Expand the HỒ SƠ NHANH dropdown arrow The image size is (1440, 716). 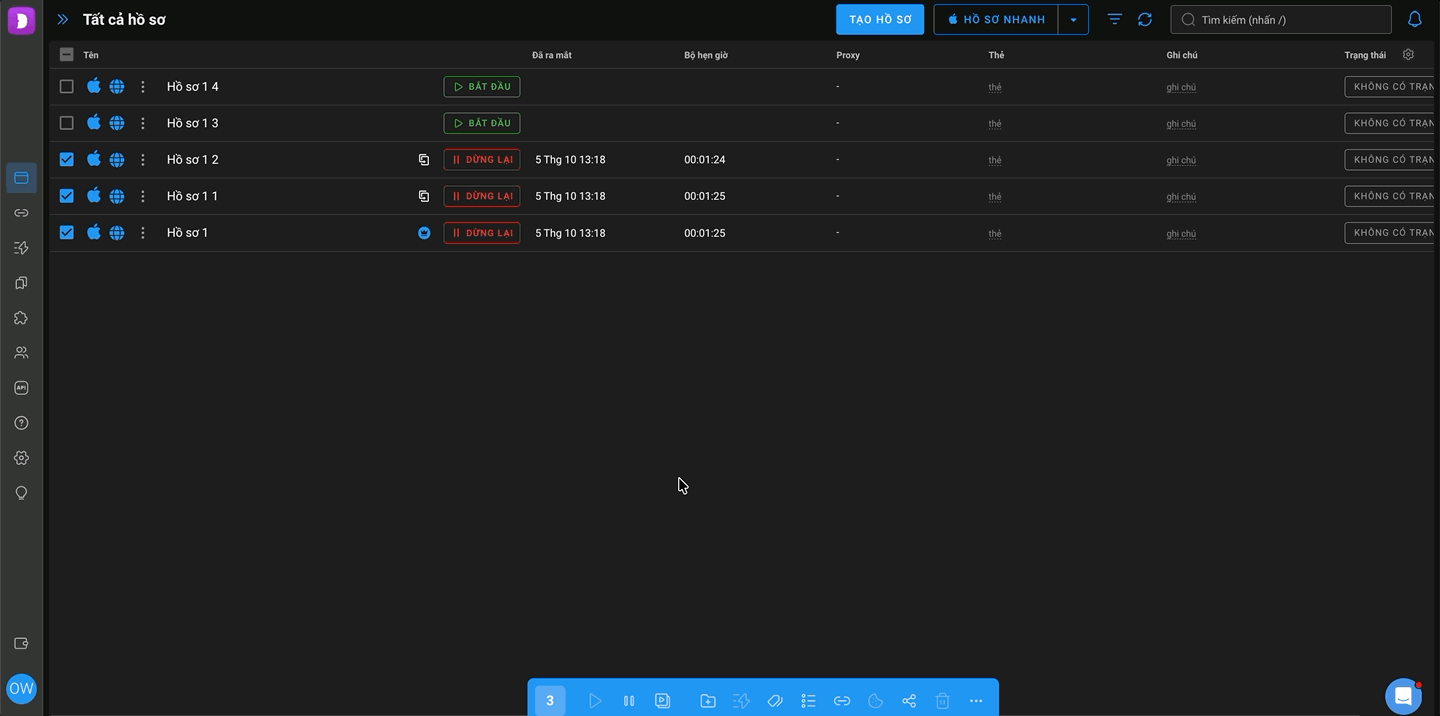tap(1074, 20)
